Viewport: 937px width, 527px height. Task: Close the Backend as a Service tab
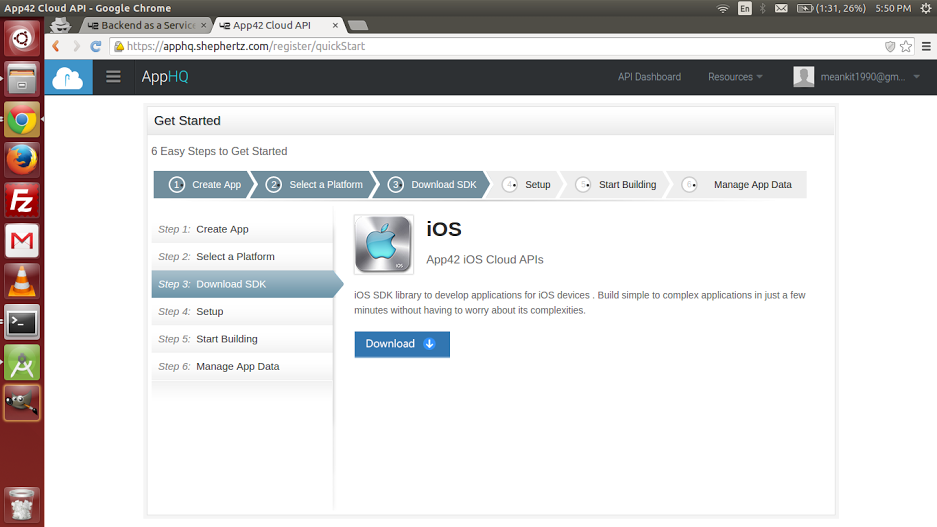click(x=204, y=25)
